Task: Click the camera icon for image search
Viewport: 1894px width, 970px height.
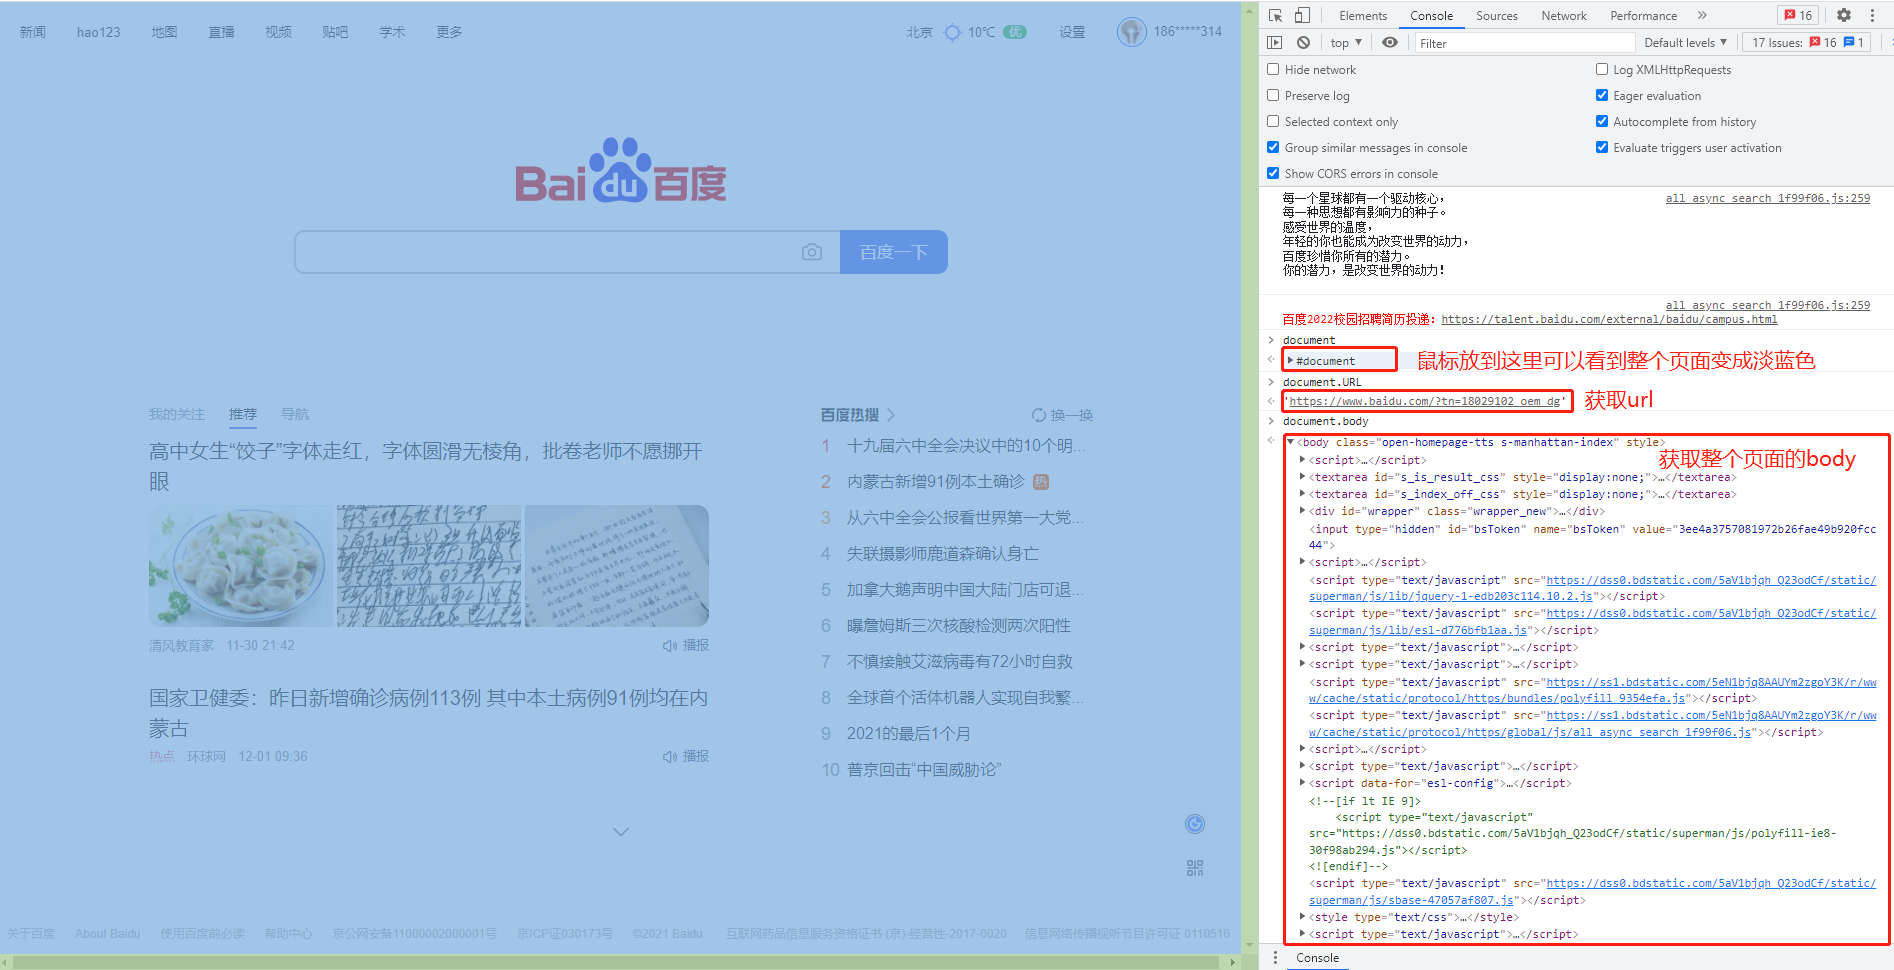Action: [812, 252]
